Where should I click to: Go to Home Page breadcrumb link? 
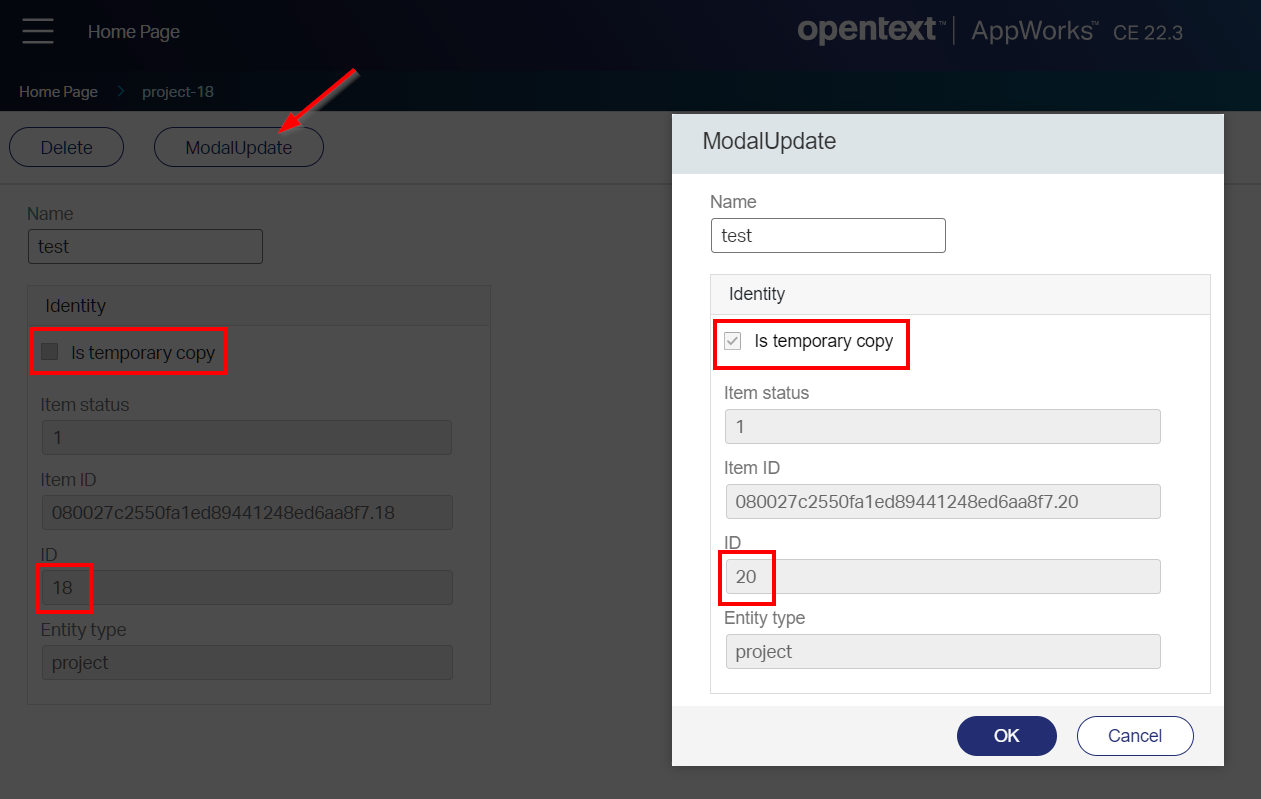click(58, 92)
